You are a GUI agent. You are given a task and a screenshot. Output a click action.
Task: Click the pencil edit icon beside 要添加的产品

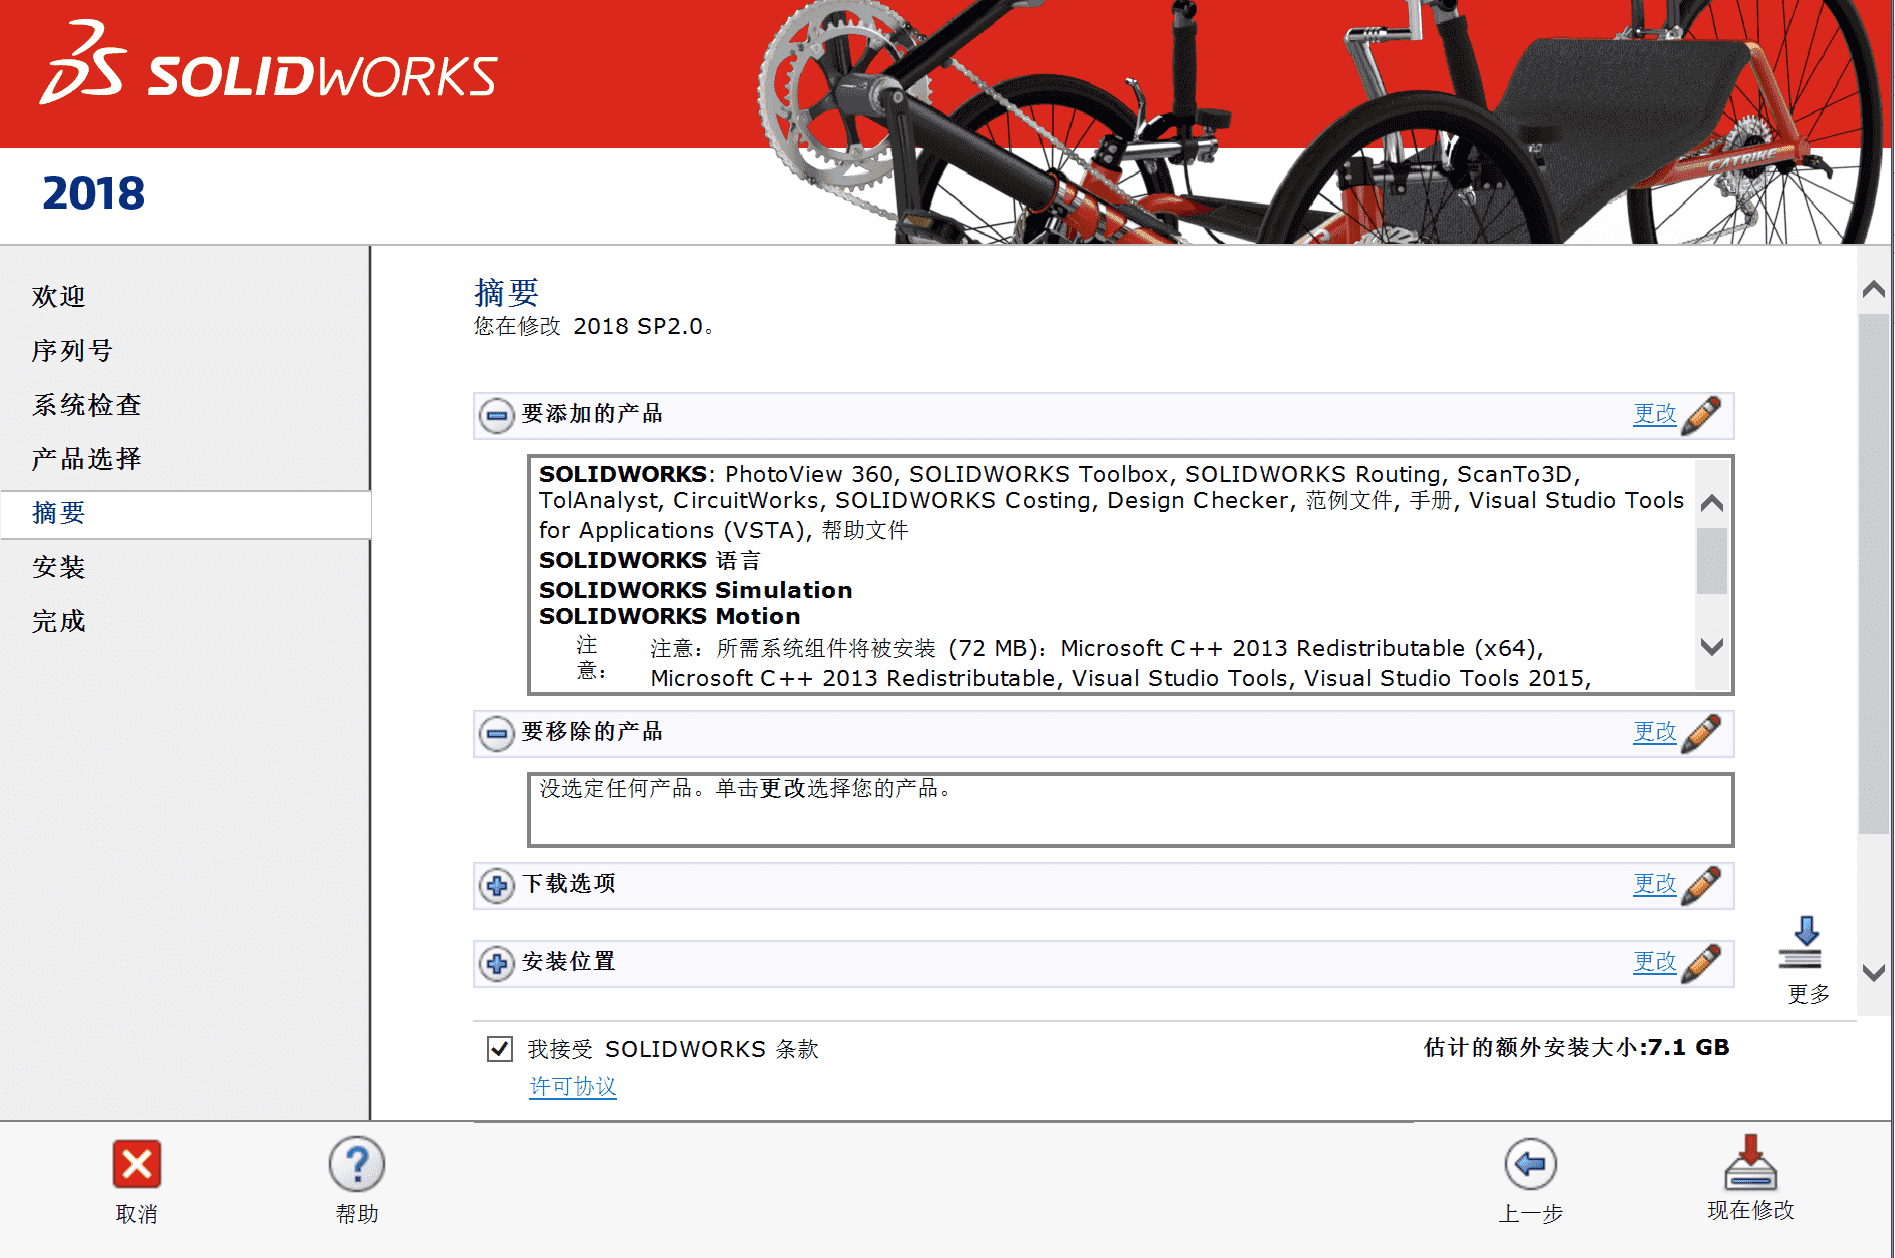(1703, 415)
